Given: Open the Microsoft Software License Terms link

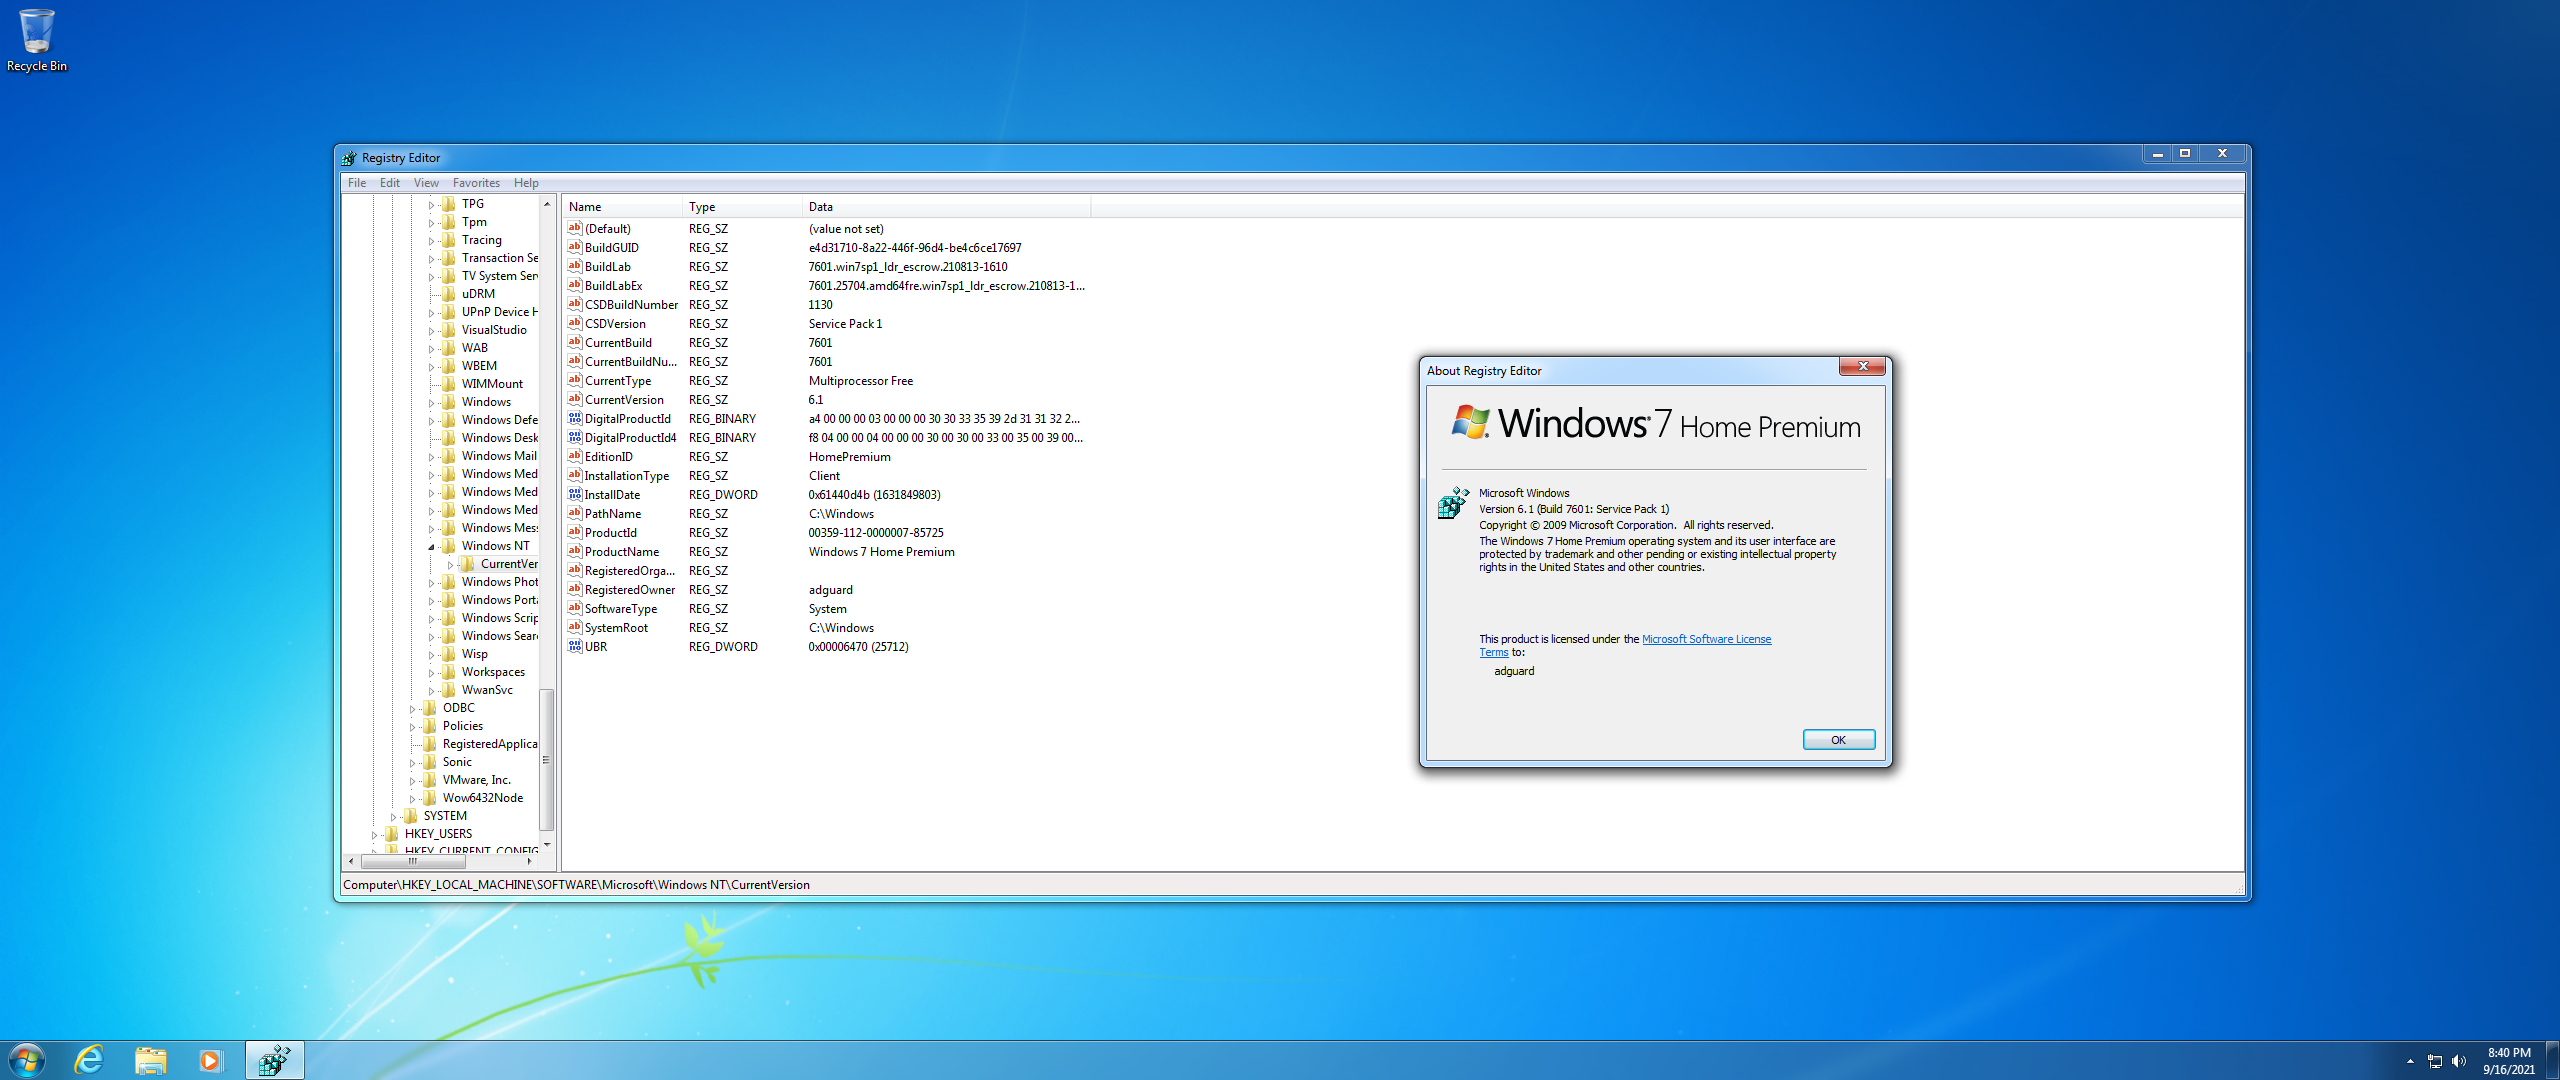Looking at the screenshot, I should [1706, 639].
